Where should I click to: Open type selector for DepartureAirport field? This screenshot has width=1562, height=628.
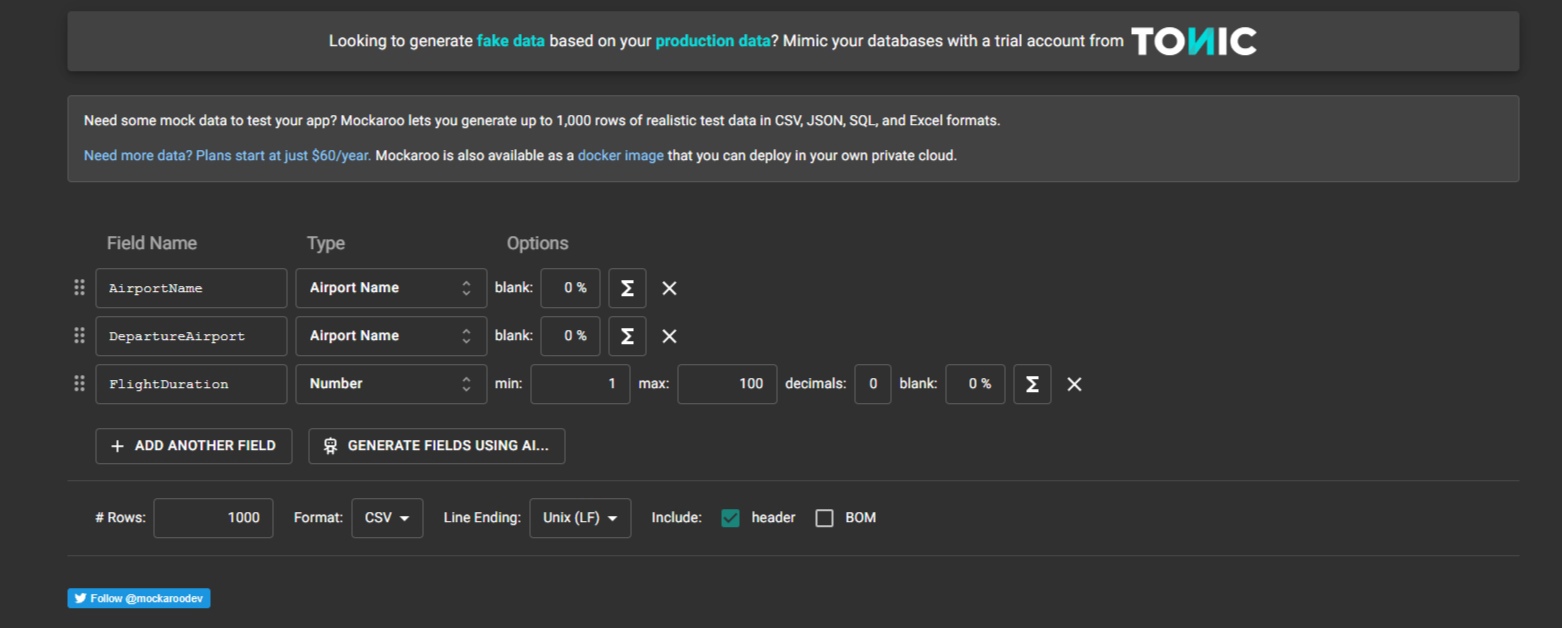tap(391, 336)
